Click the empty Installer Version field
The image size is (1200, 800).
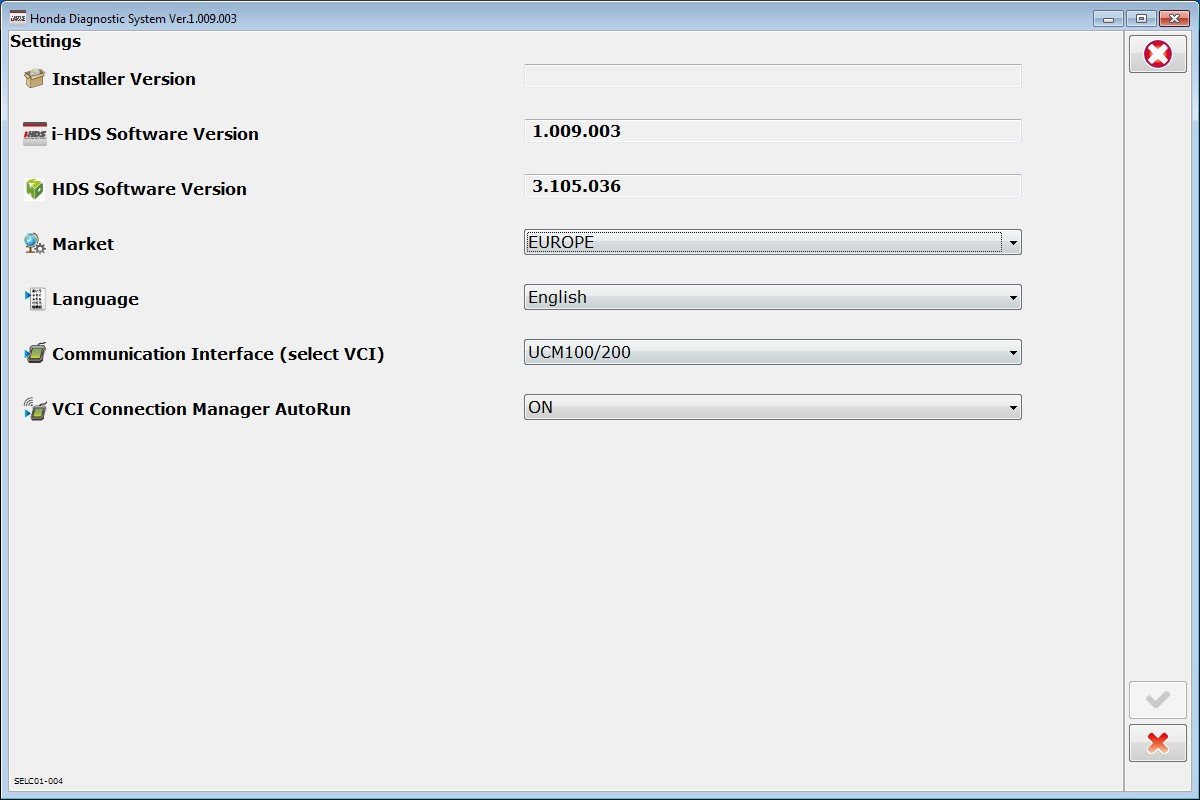773,76
